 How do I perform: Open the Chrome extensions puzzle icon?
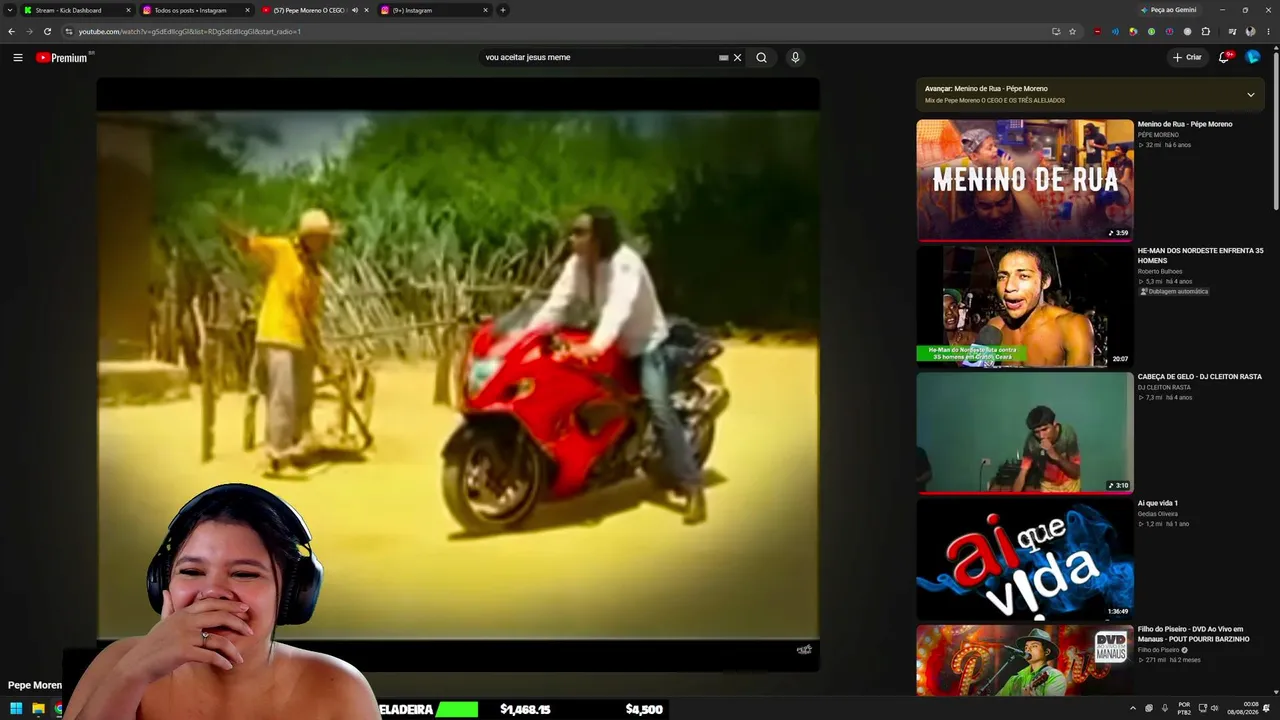coord(1205,31)
